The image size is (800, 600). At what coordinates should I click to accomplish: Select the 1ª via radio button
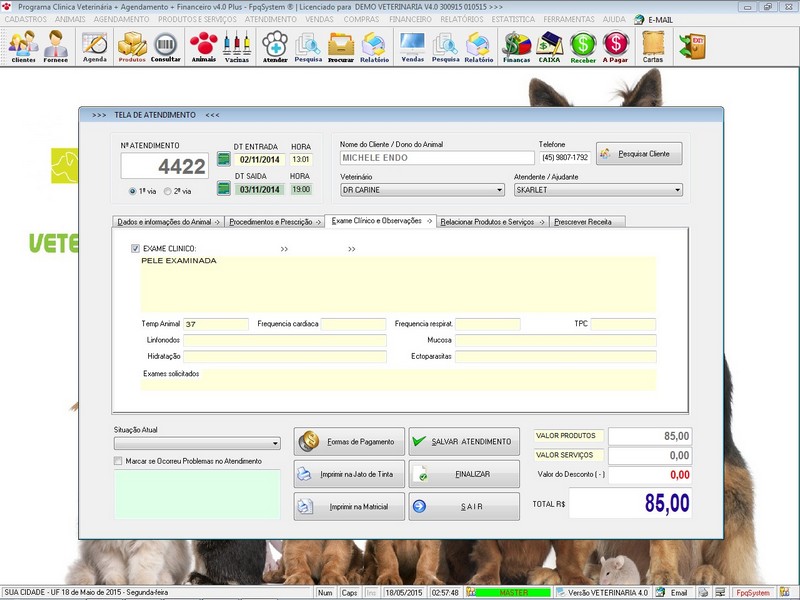pyautogui.click(x=133, y=191)
